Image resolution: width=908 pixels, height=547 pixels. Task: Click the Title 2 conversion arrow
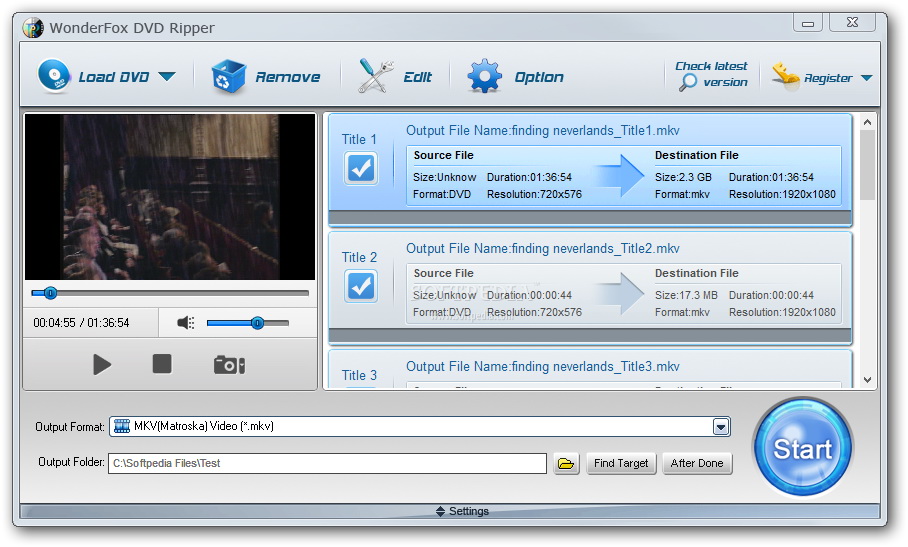pos(620,293)
